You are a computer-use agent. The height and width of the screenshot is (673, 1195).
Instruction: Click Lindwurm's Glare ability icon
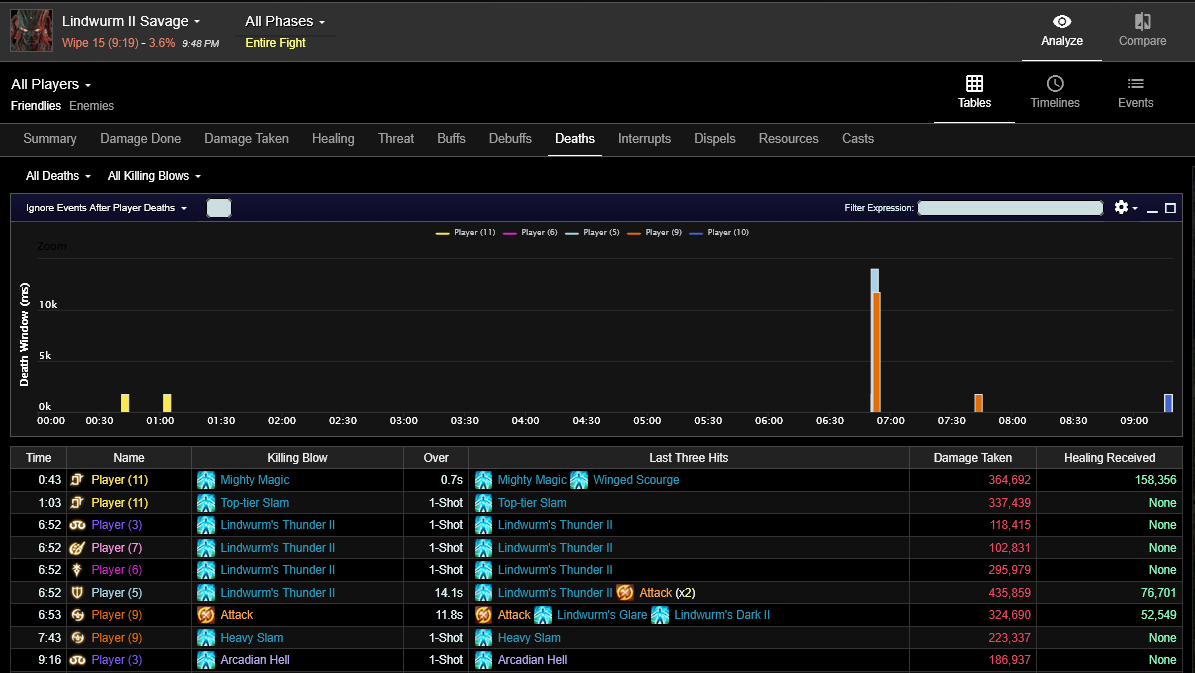tap(543, 615)
